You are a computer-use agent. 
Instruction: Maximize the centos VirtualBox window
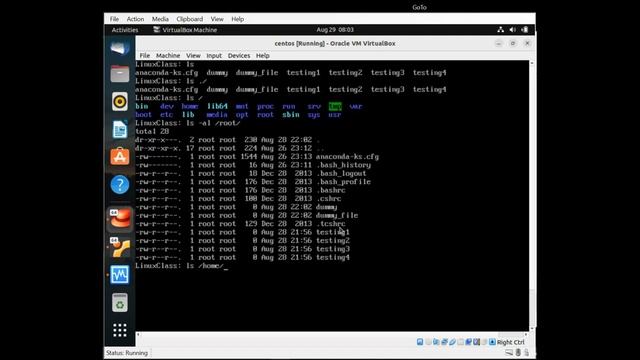(513, 43)
